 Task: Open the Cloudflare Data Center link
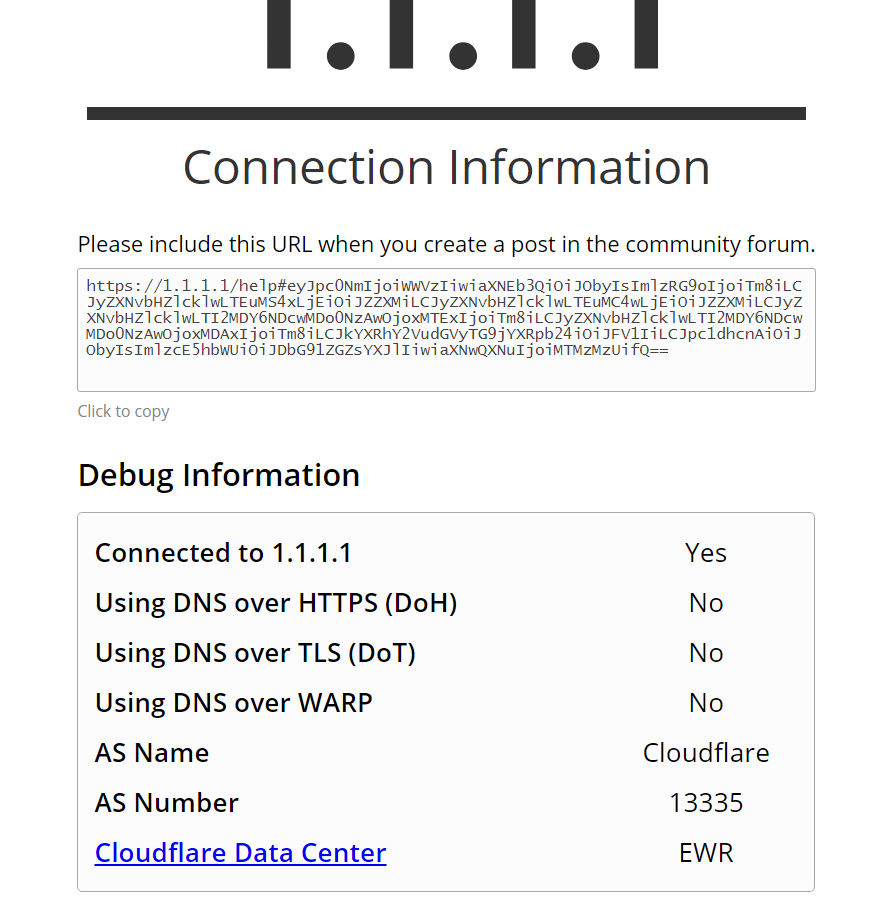click(240, 853)
